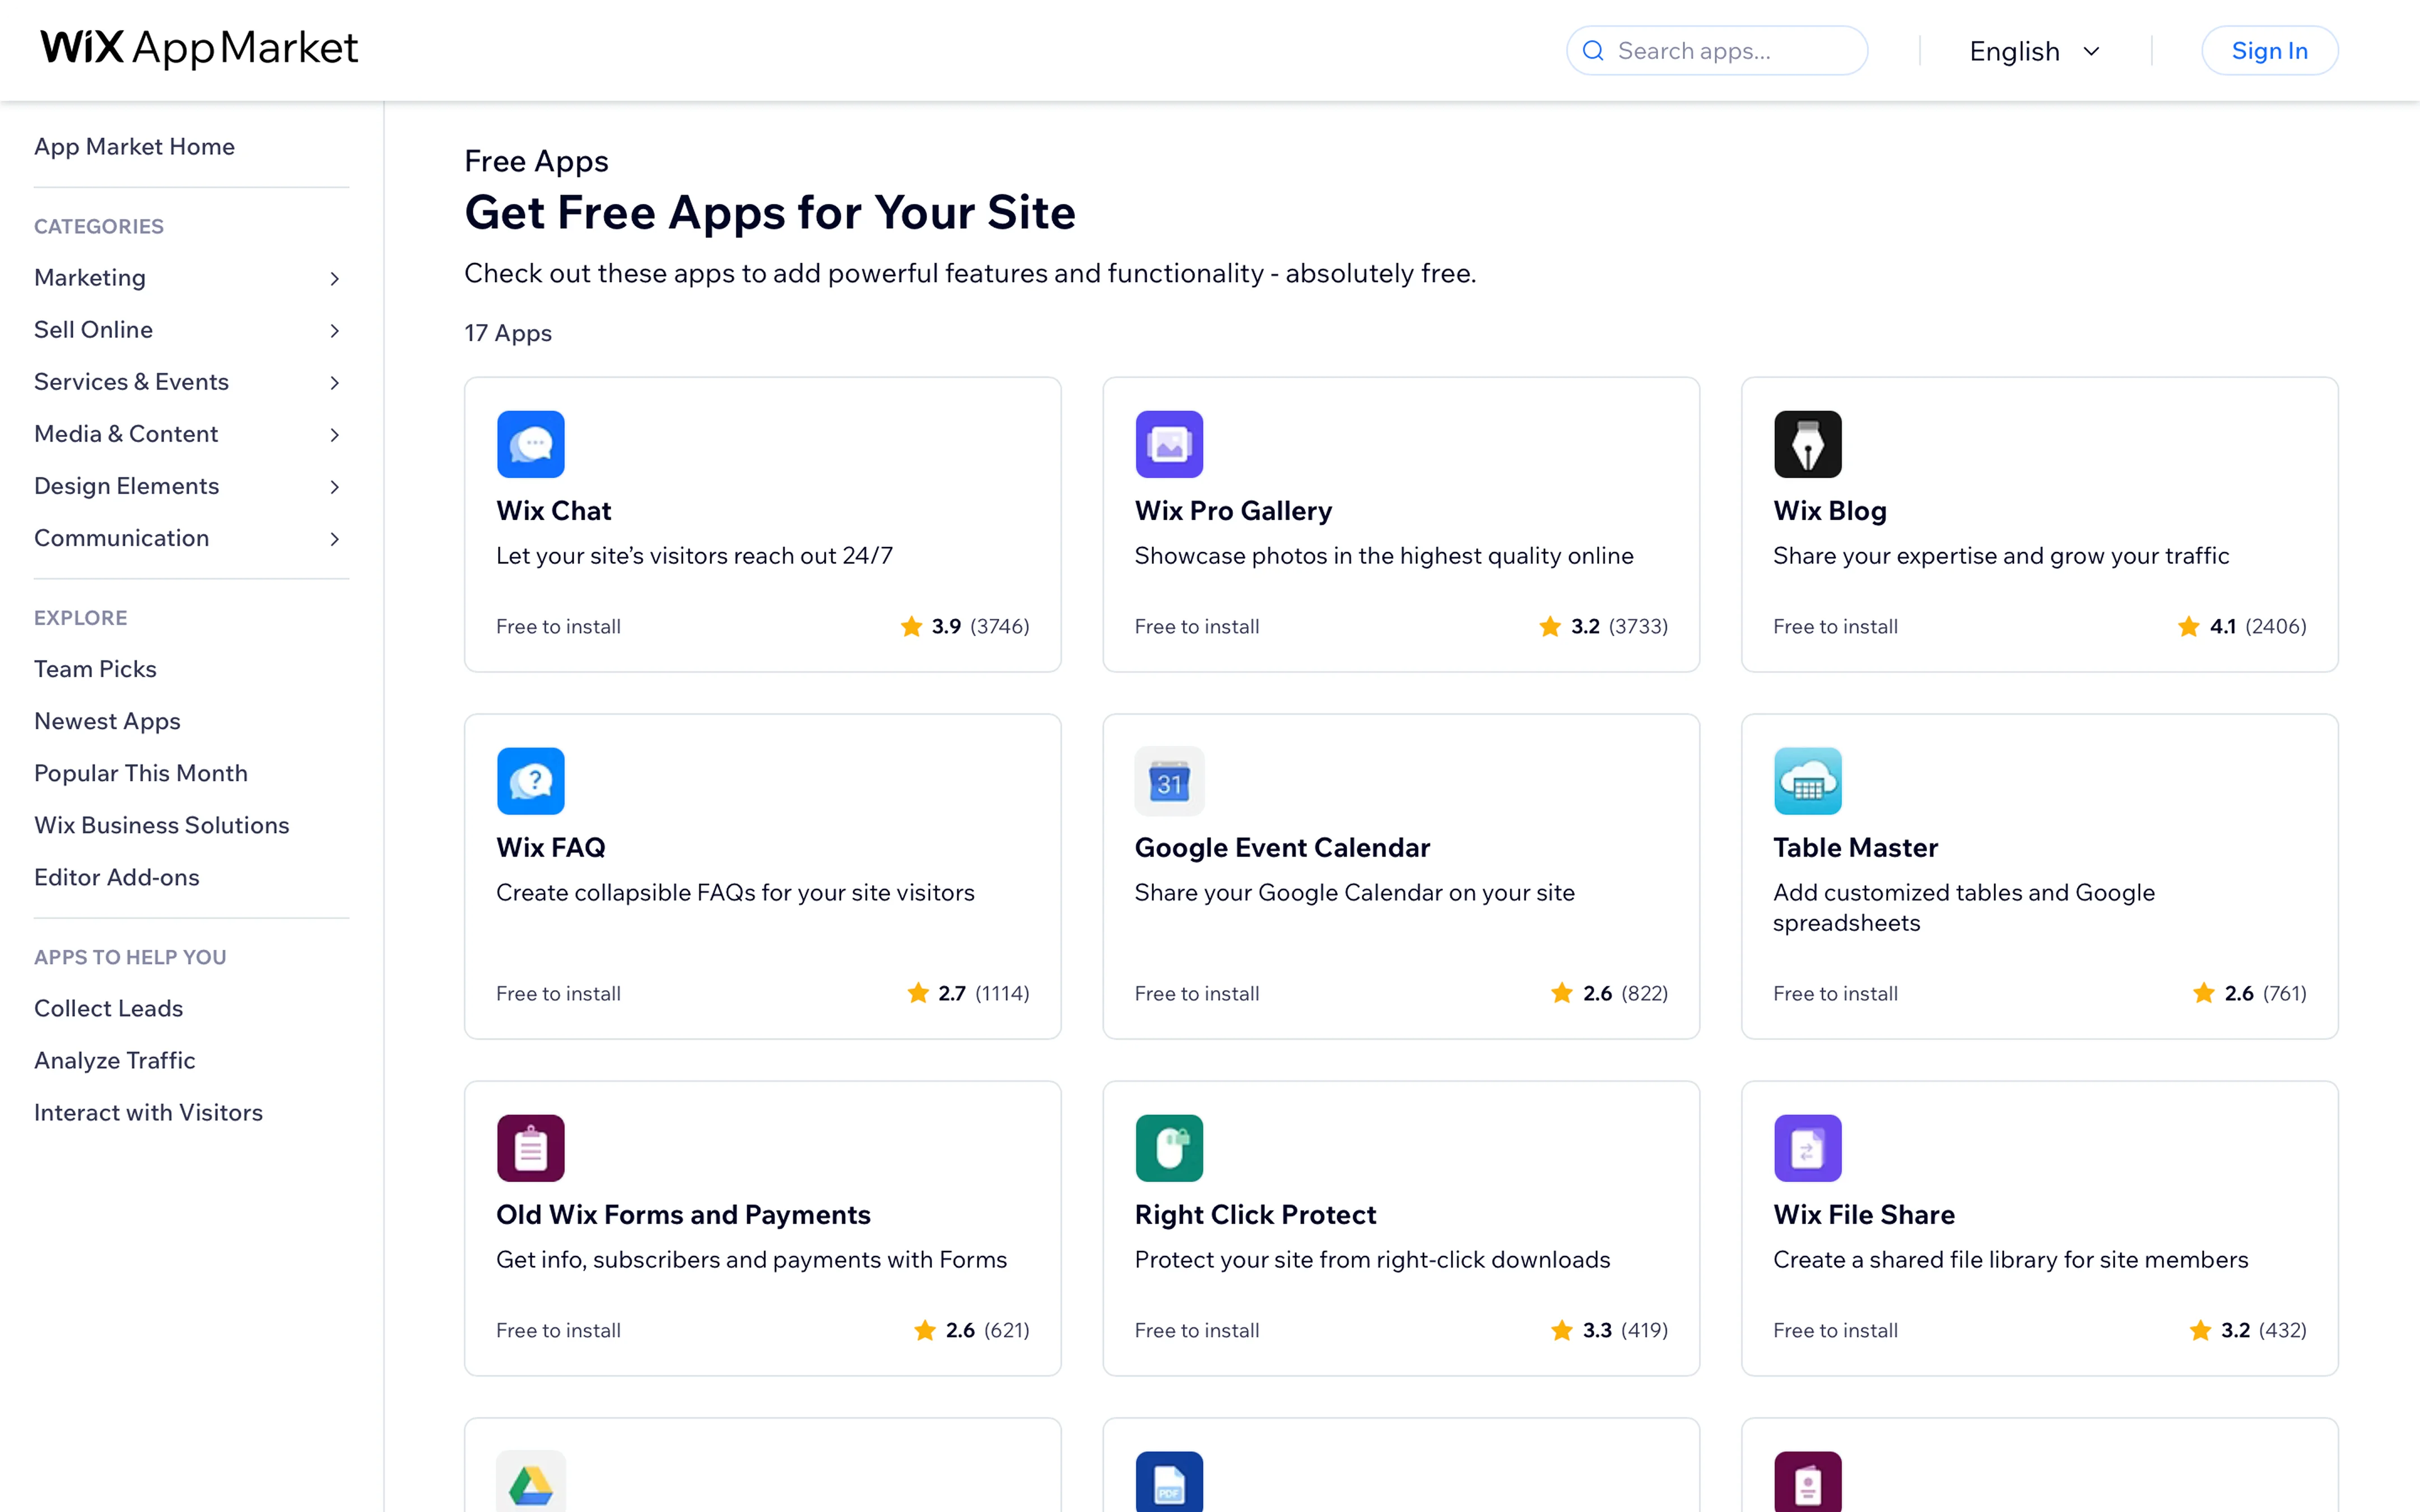Open the Wix Pro Gallery title
This screenshot has height=1512, width=2420.
point(1233,510)
